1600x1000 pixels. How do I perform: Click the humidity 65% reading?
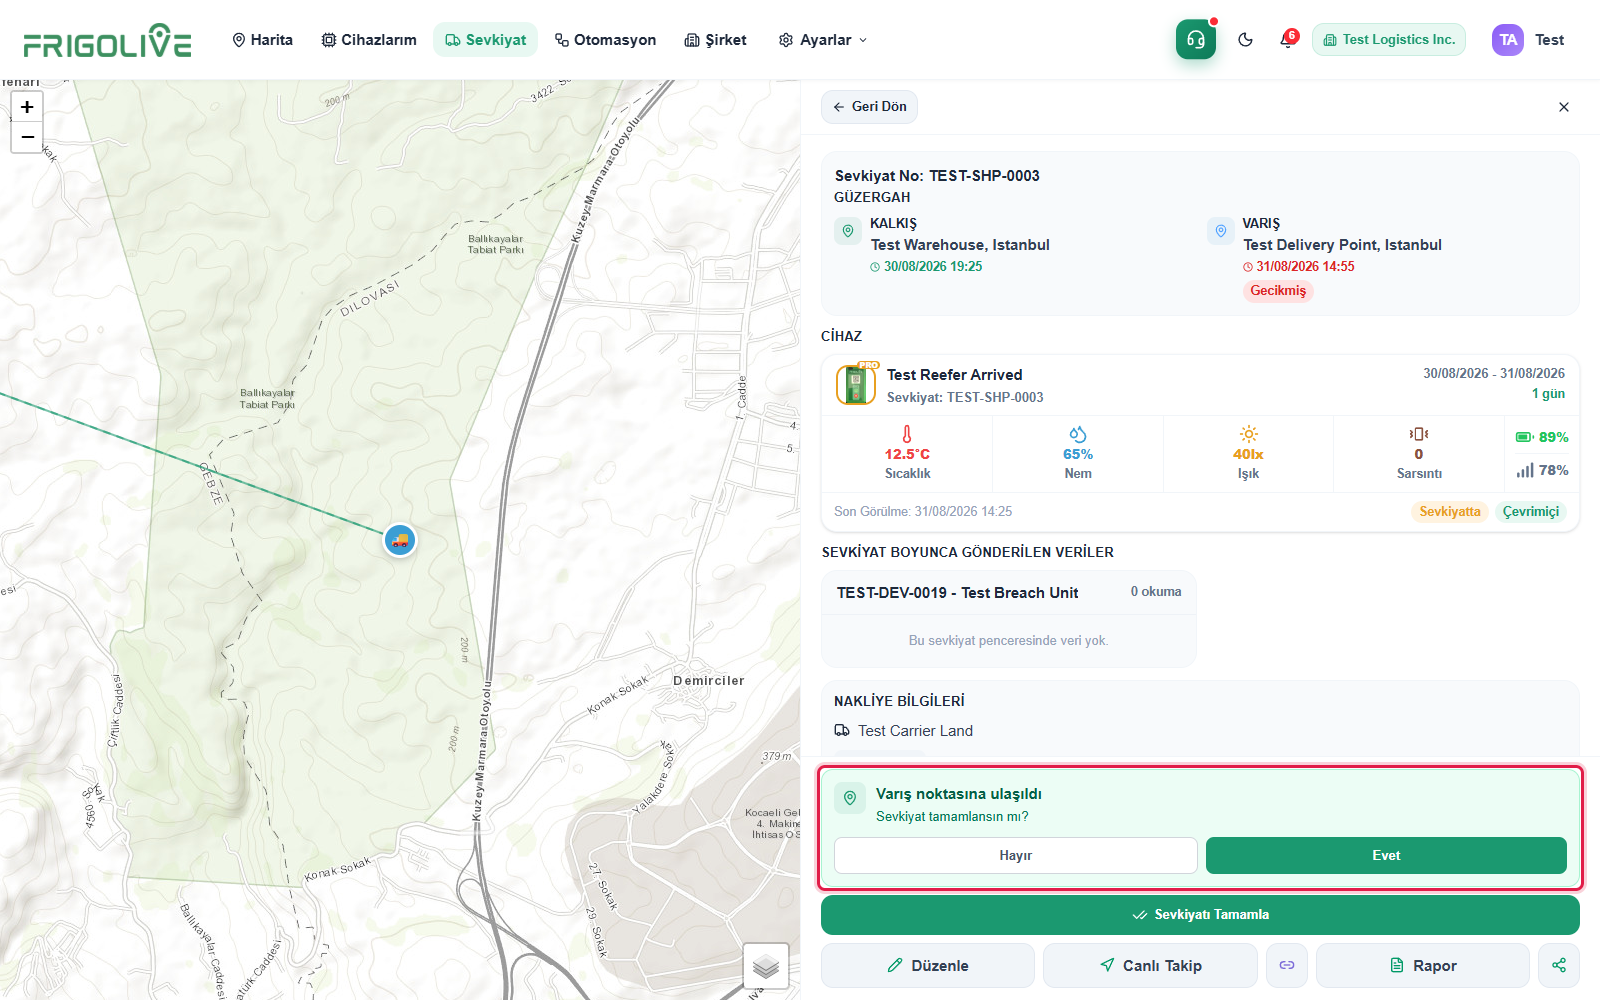[x=1078, y=453]
